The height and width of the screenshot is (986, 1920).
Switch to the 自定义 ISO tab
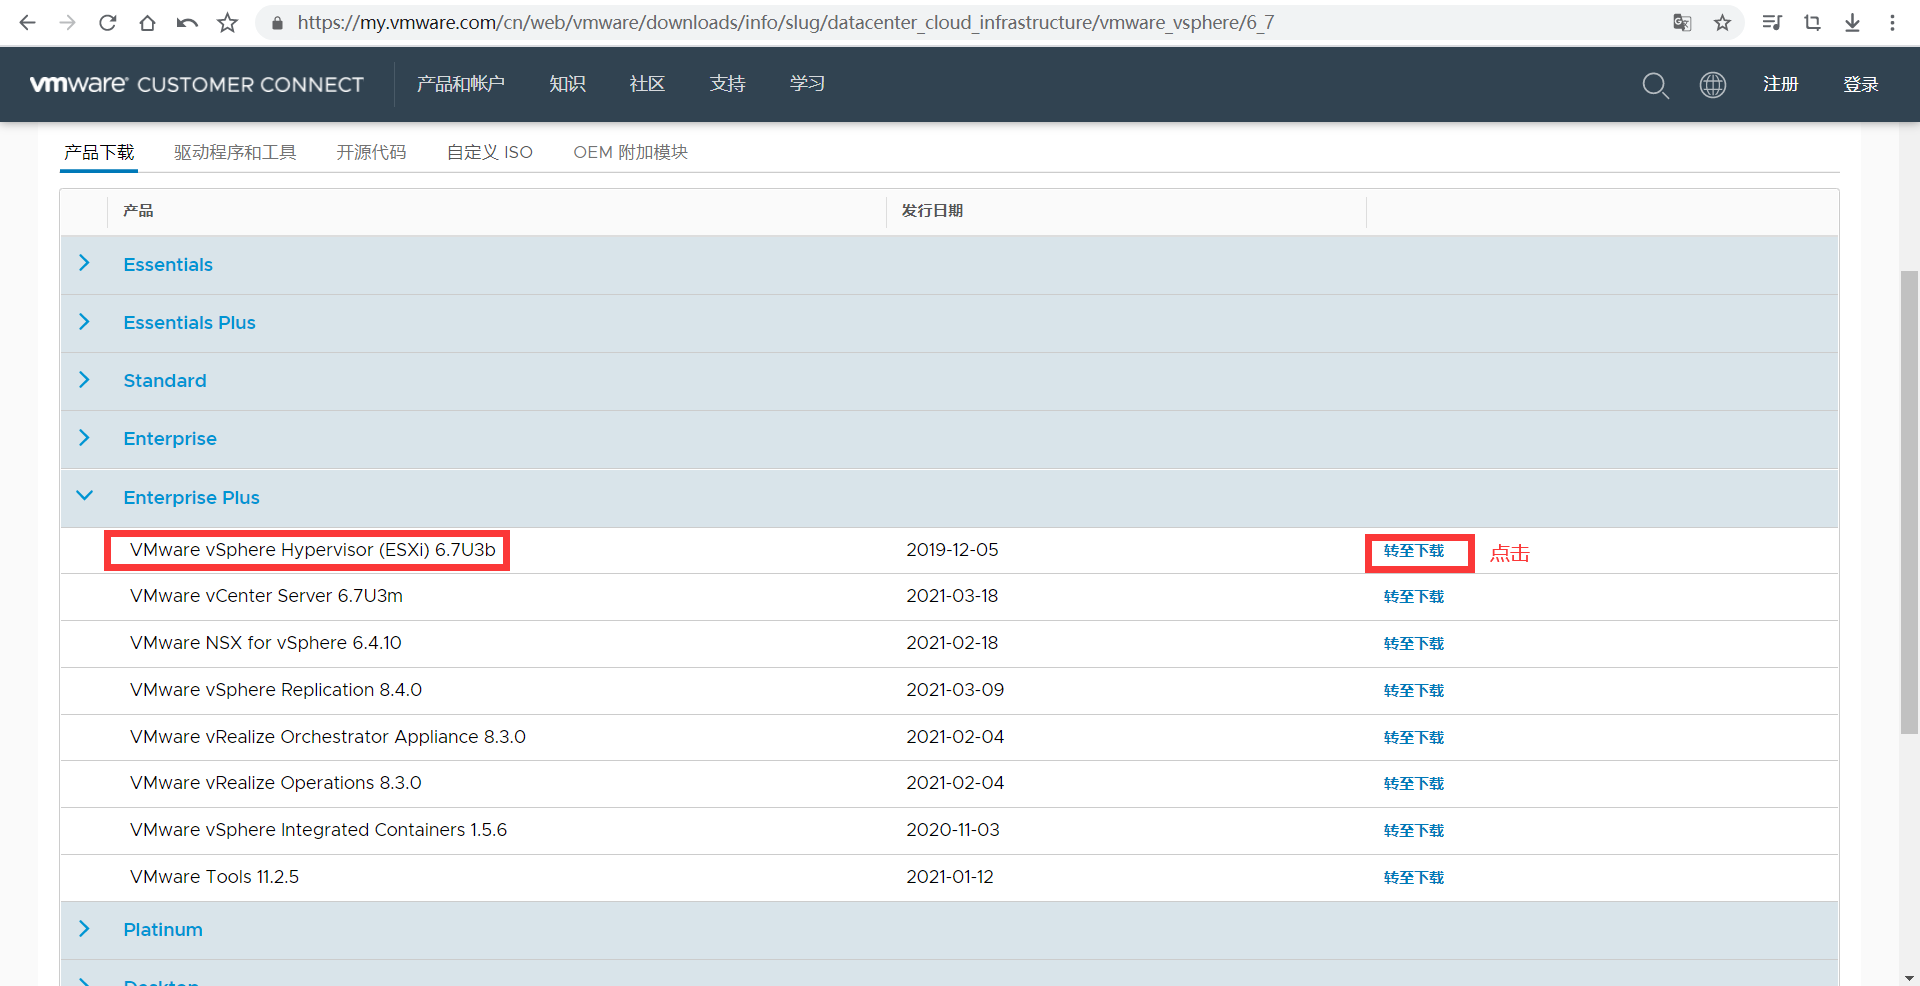tap(490, 152)
